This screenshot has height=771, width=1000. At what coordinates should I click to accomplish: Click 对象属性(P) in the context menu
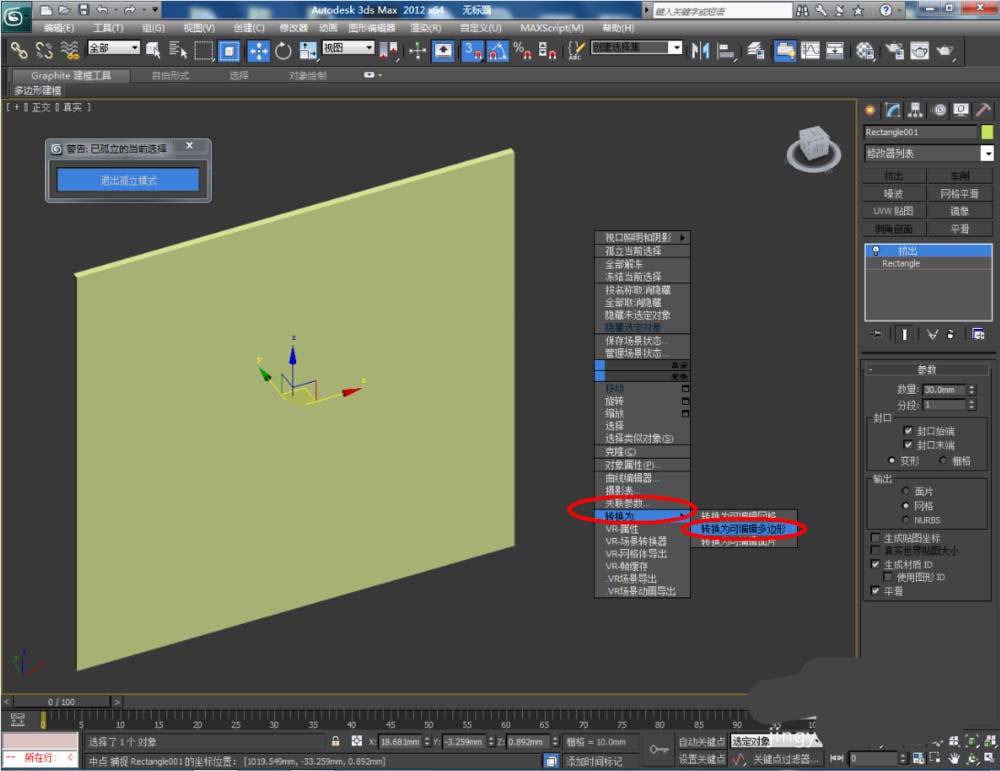tap(642, 465)
